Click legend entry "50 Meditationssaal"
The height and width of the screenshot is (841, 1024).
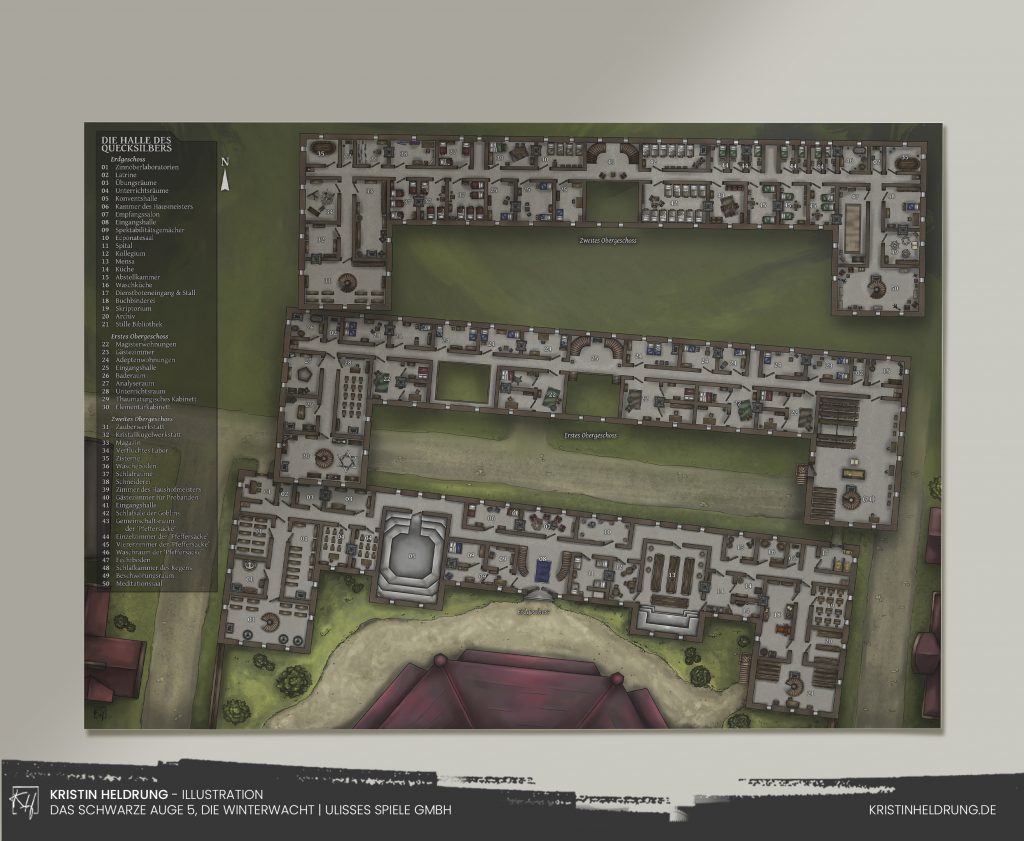point(131,584)
